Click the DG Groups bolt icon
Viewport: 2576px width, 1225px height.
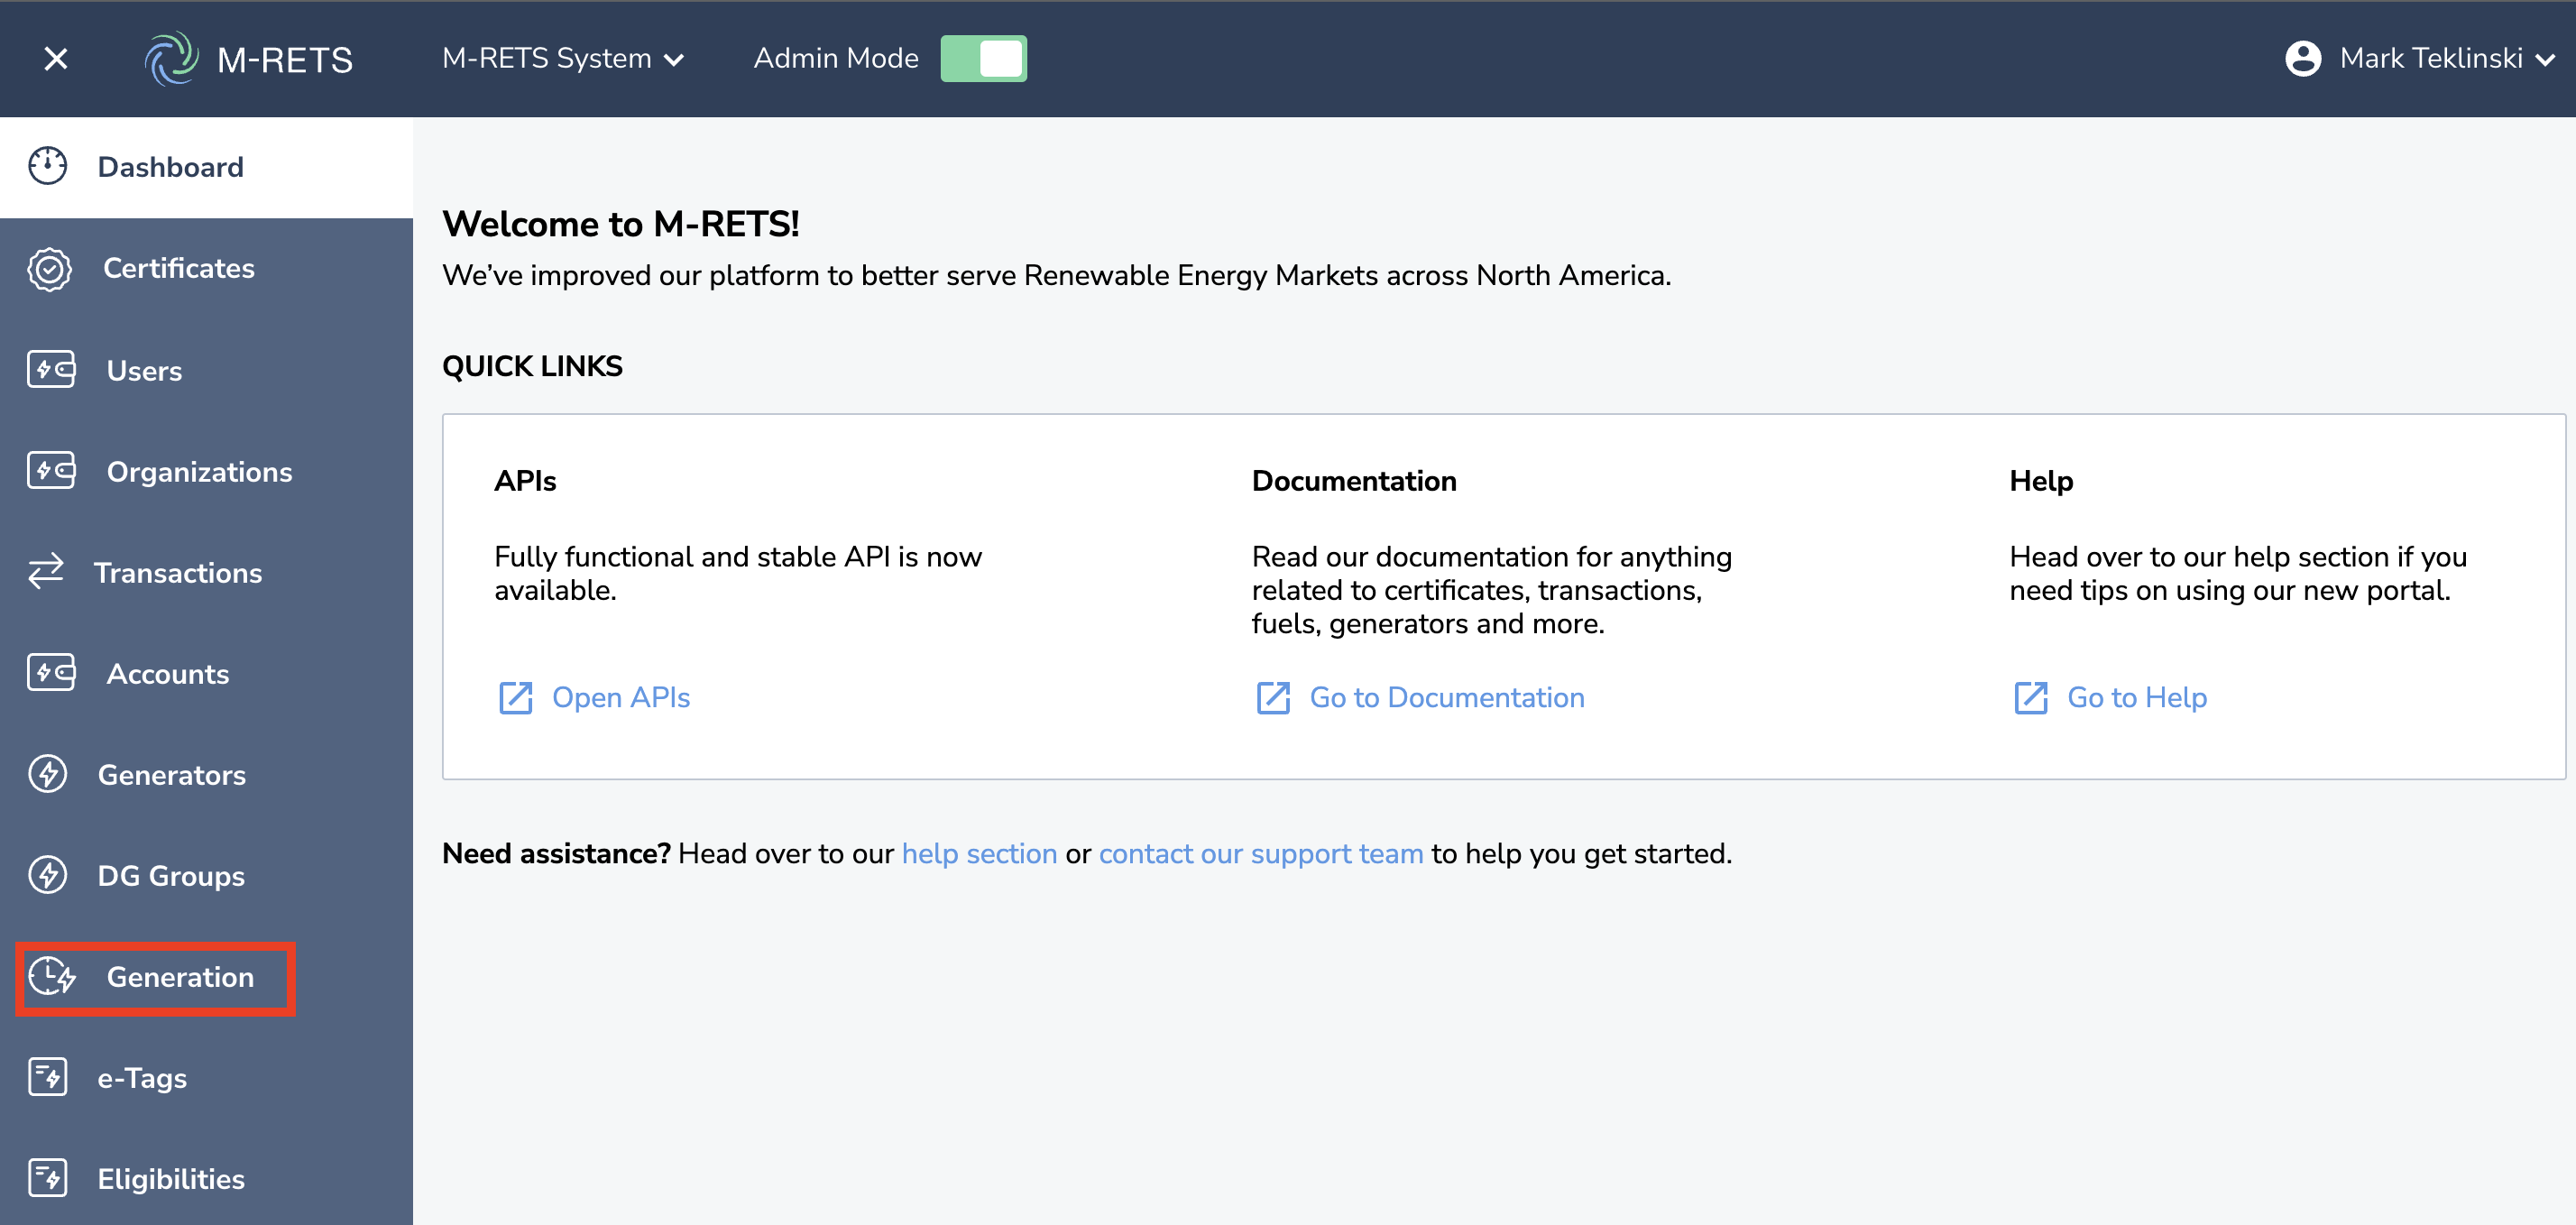[x=48, y=876]
